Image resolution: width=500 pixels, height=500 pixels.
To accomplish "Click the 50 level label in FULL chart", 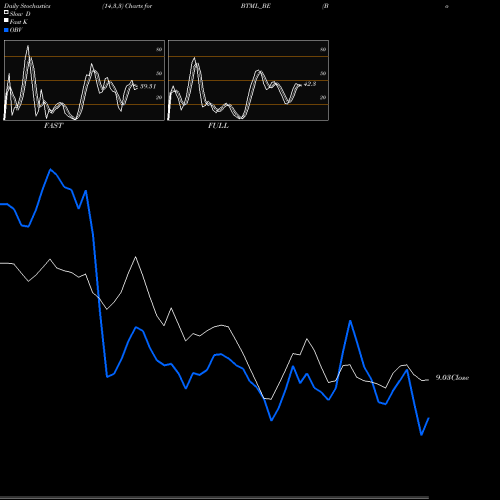I will tap(323, 73).
